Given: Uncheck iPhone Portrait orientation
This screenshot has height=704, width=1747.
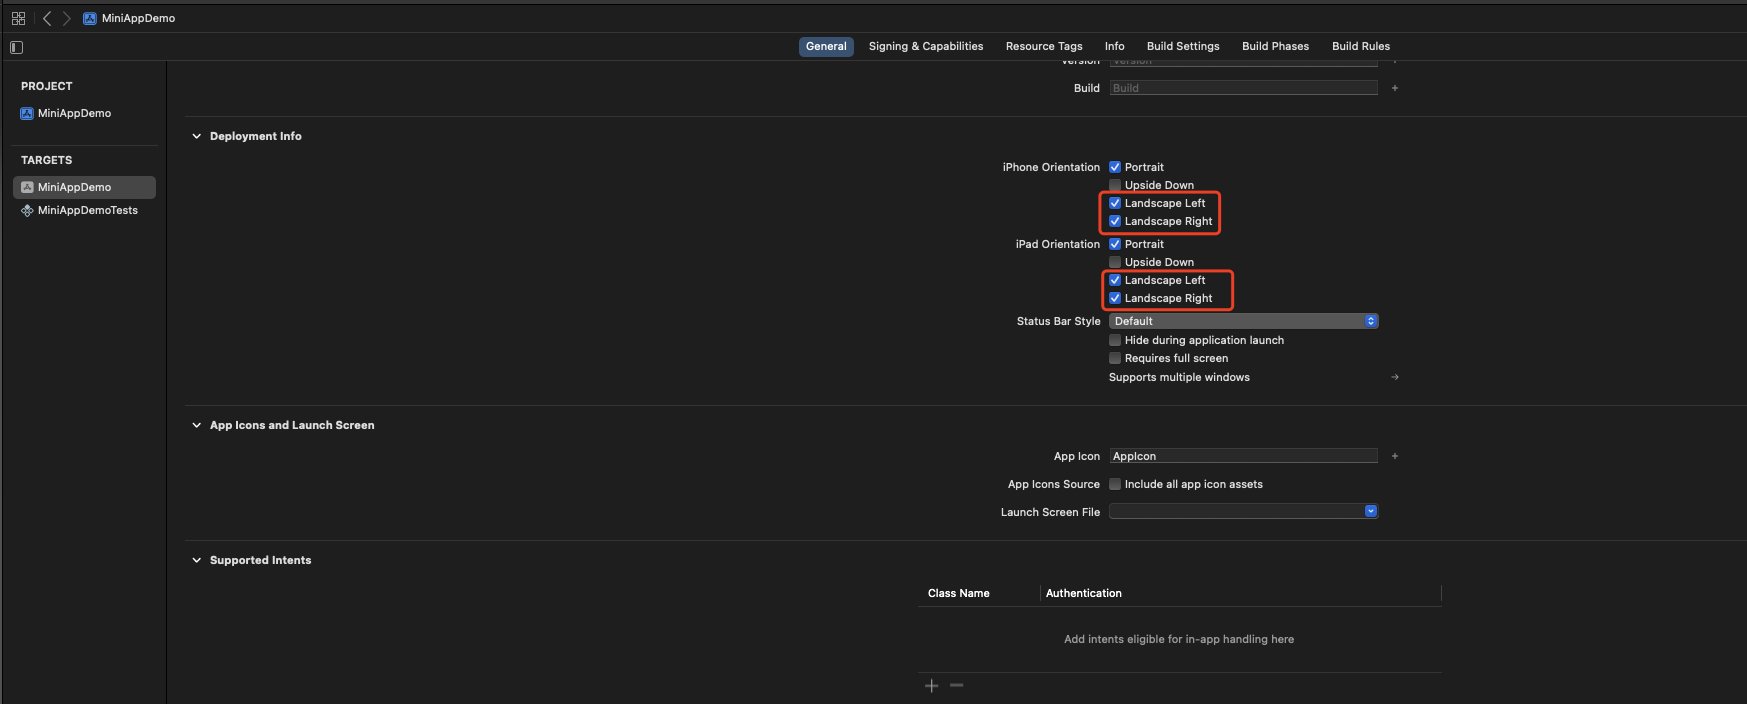Looking at the screenshot, I should click(1115, 167).
